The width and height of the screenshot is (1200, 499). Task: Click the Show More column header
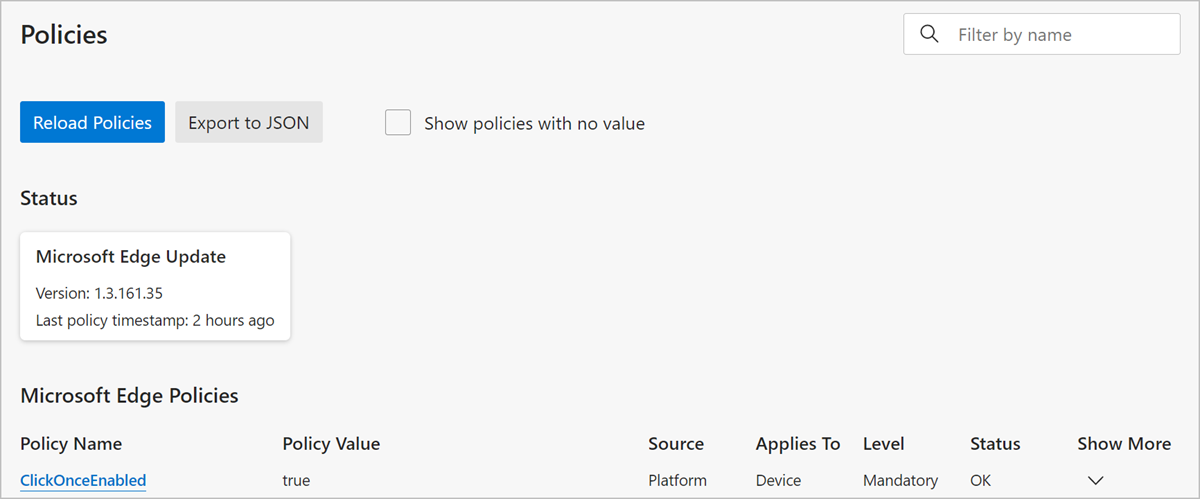pyautogui.click(x=1124, y=444)
